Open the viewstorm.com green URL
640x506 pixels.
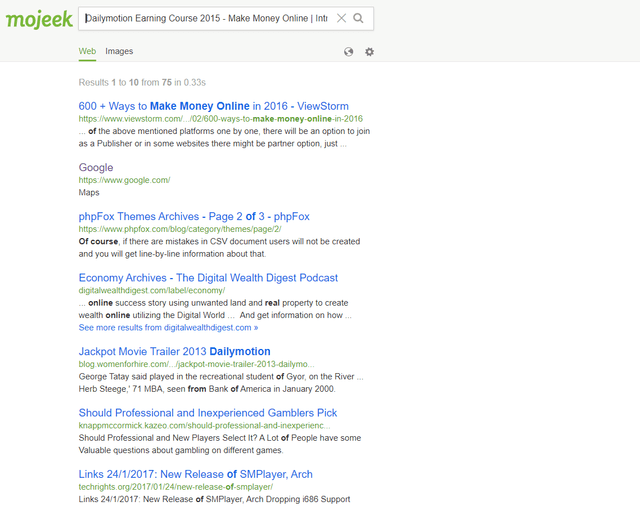click(x=221, y=119)
